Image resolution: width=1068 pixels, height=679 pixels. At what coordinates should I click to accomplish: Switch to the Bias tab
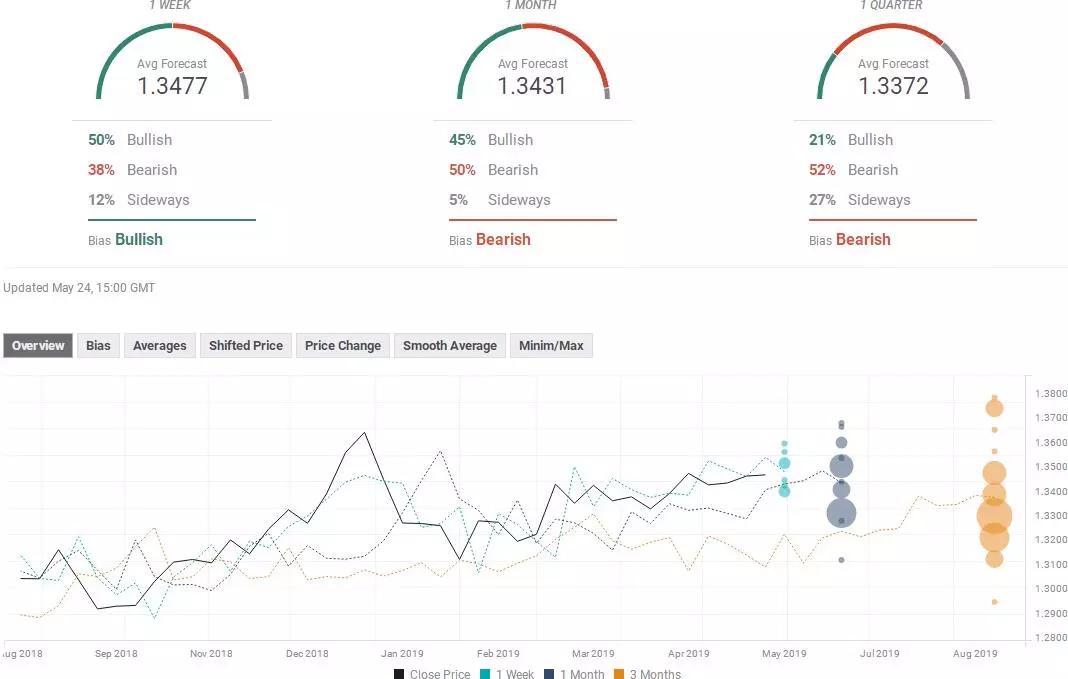point(98,346)
